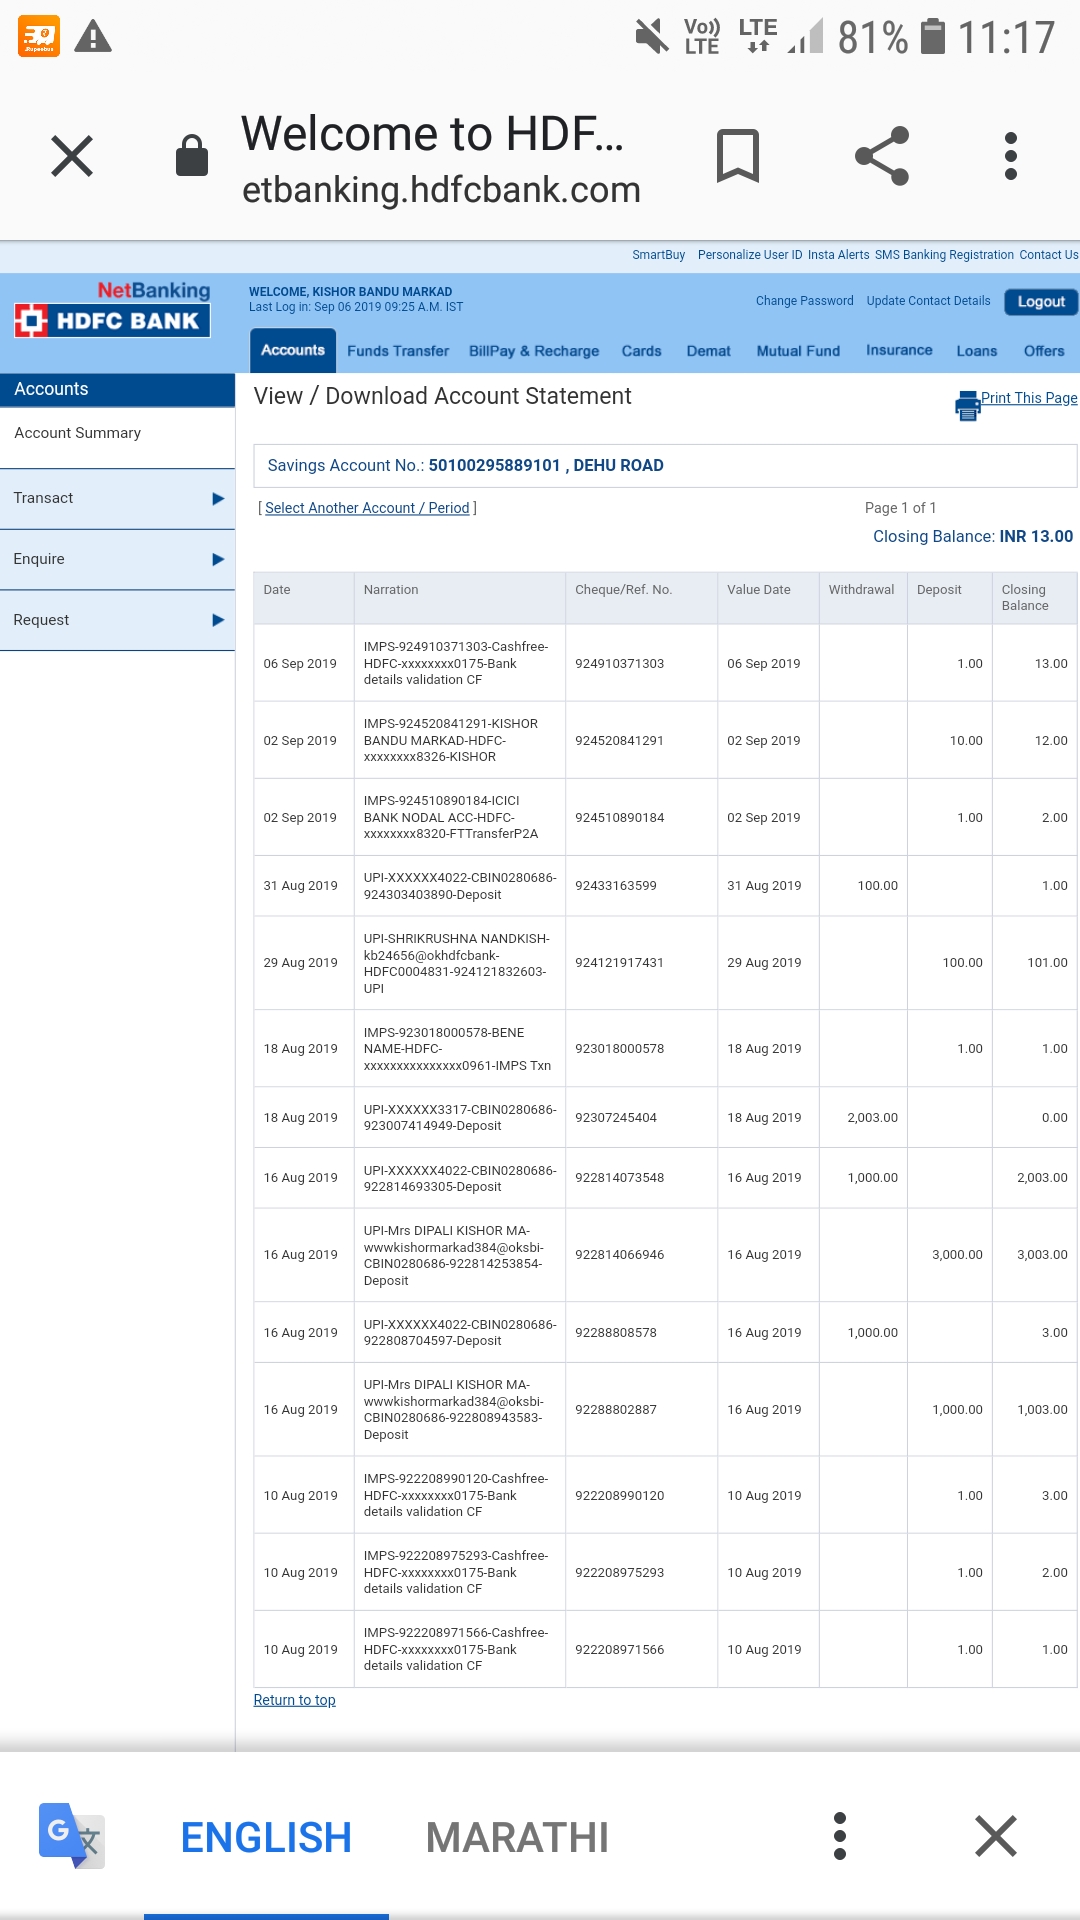The width and height of the screenshot is (1080, 1920).
Task: Click account number 50100295889101
Action: pyautogui.click(x=494, y=466)
